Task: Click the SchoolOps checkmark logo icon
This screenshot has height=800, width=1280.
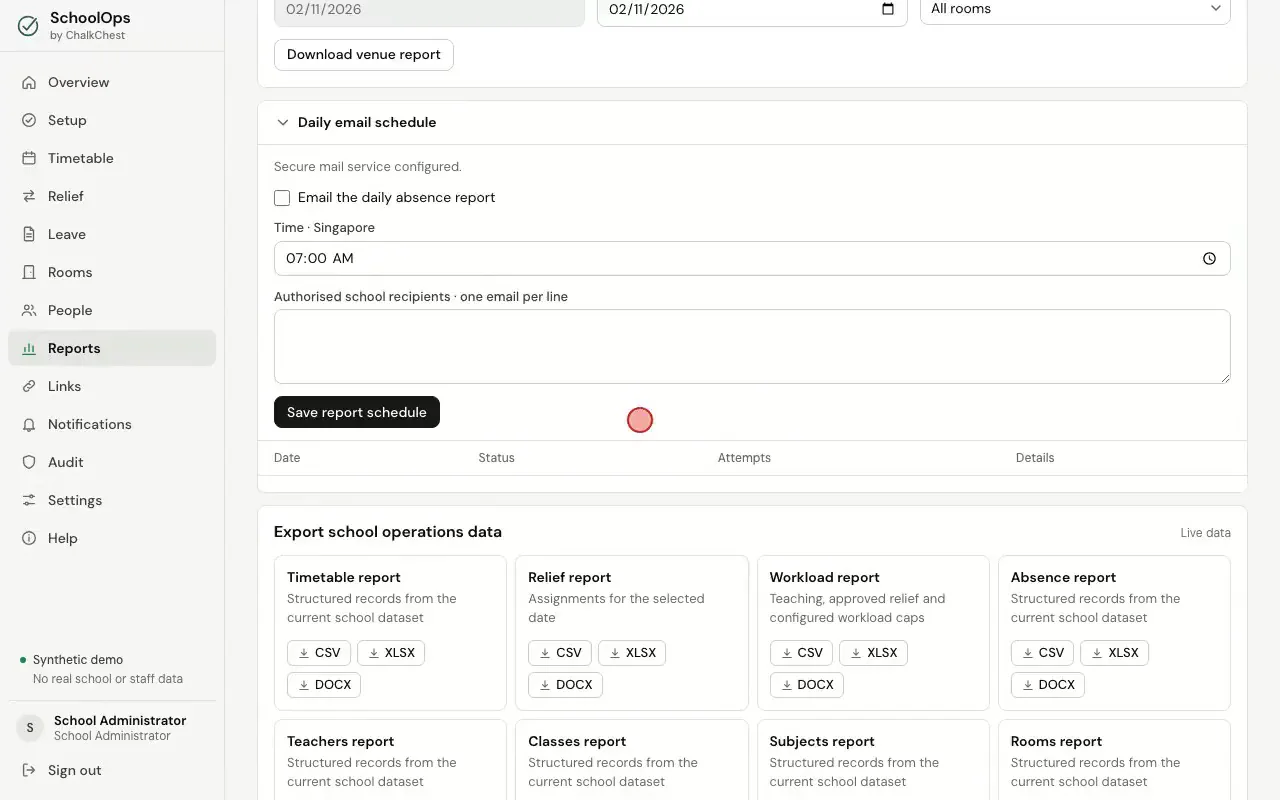Action: (28, 26)
